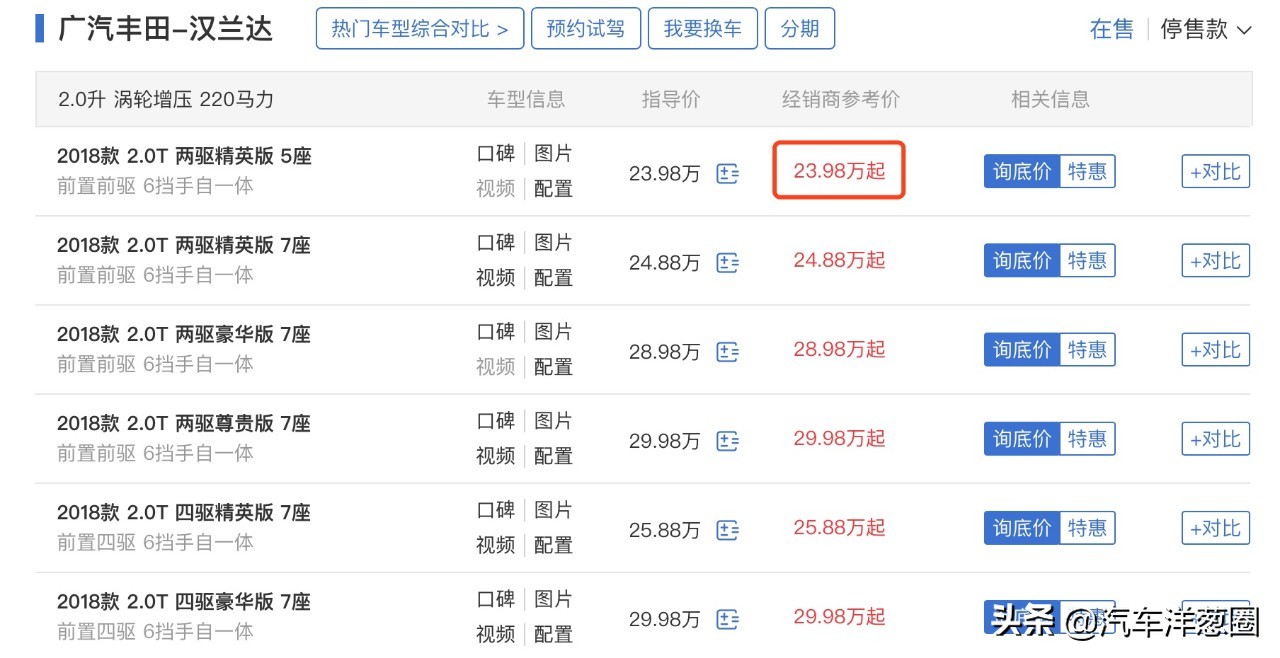The height and width of the screenshot is (658, 1280).
Task: Switch to the 在售 tab
Action: (x=1111, y=30)
